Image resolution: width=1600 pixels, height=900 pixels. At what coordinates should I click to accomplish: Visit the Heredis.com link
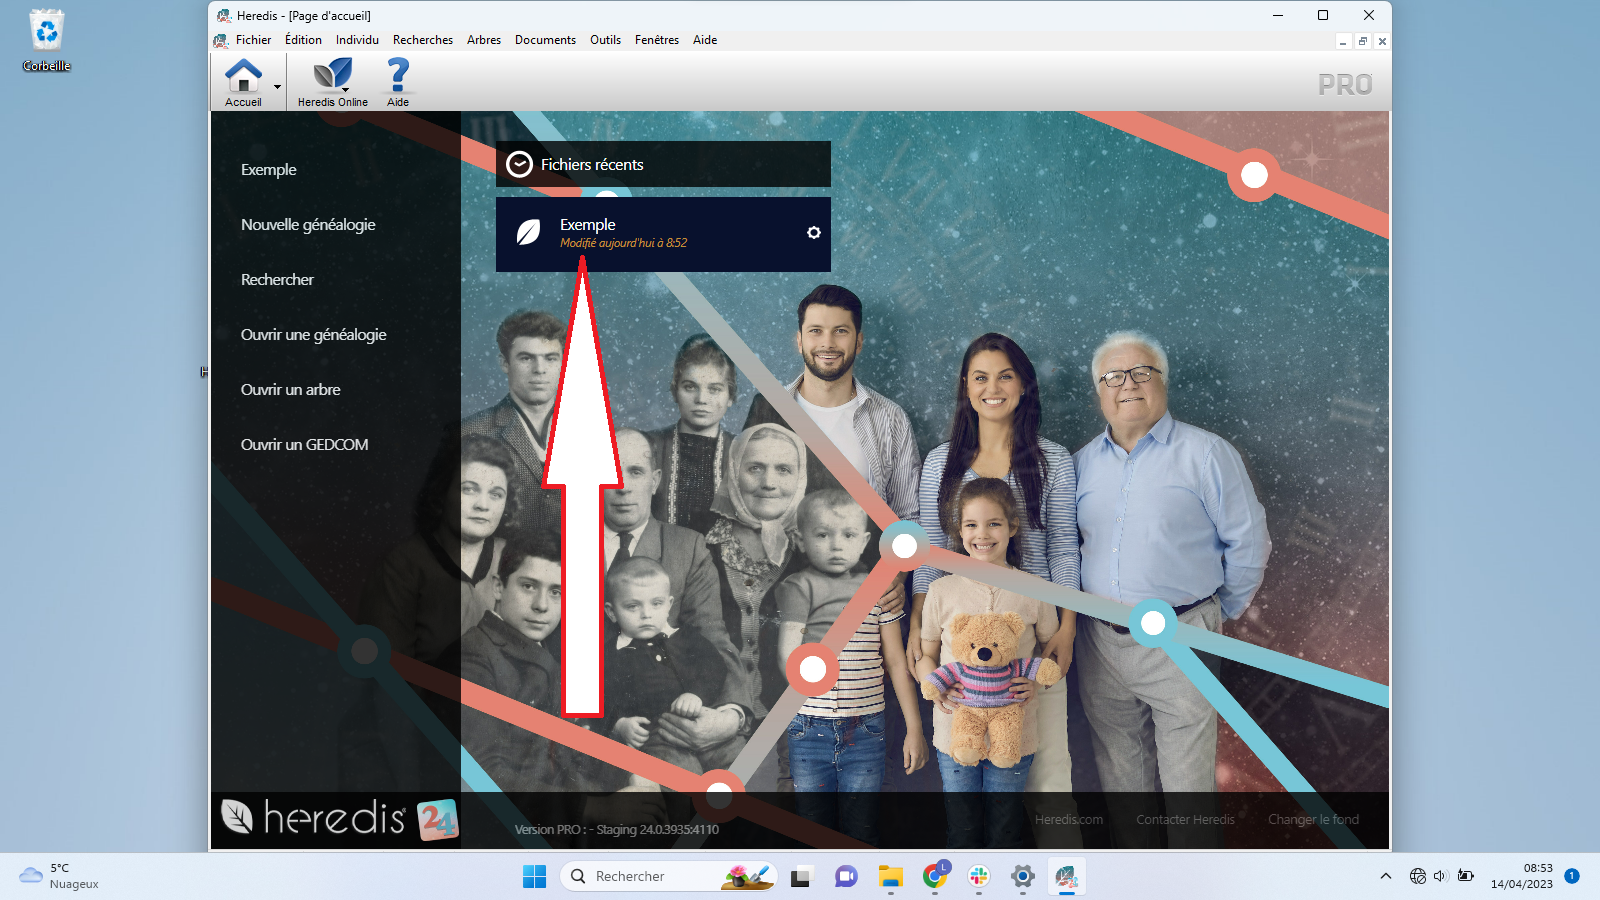click(x=1069, y=820)
